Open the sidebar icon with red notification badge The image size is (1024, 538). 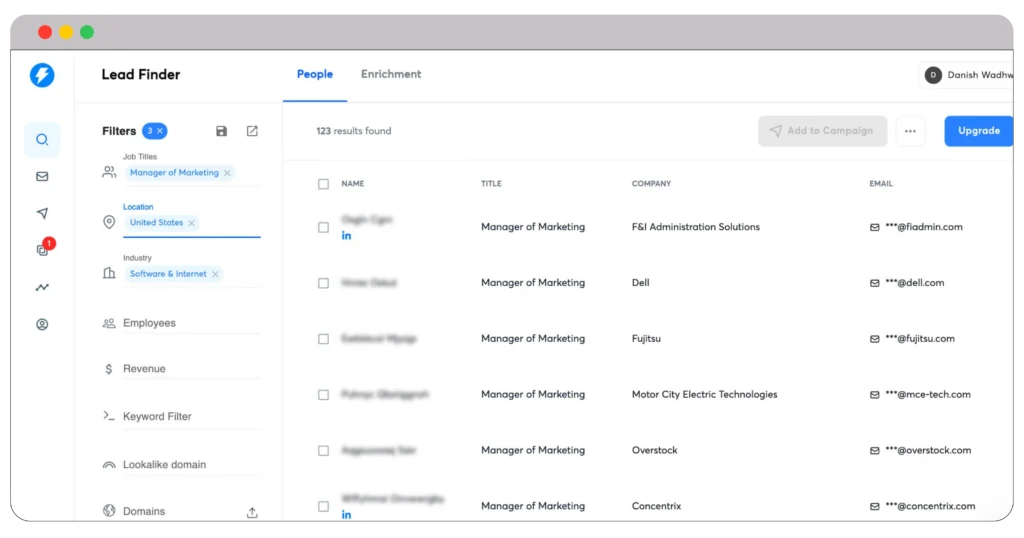(44, 249)
